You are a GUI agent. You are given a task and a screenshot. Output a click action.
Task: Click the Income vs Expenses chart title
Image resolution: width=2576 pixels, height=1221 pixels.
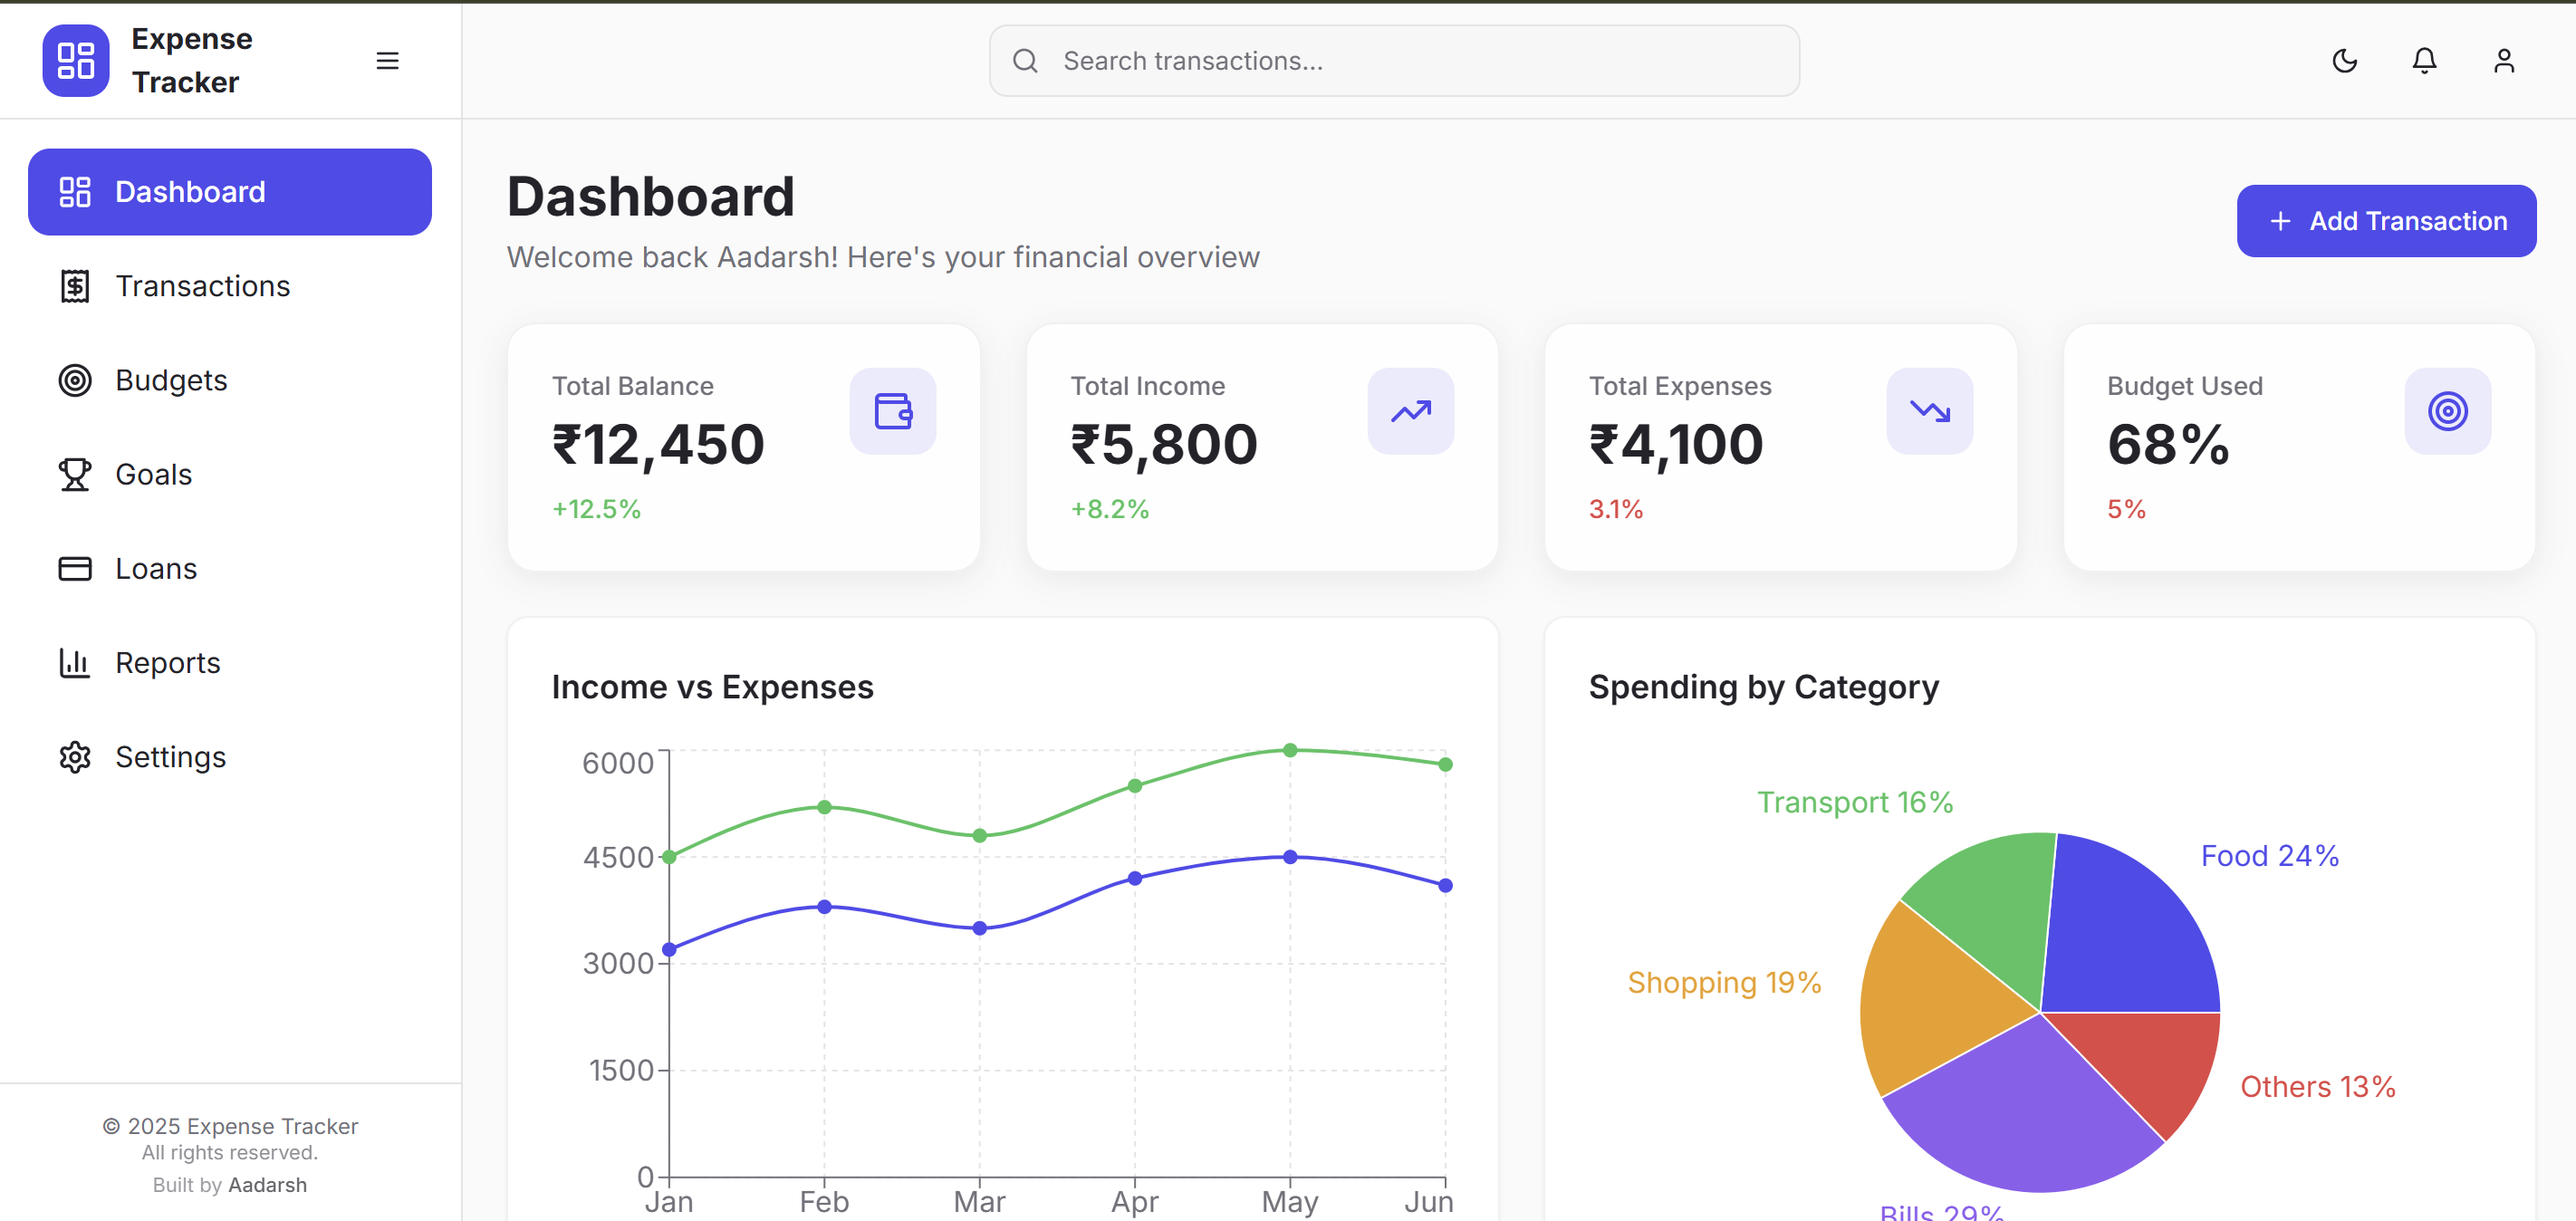712,687
